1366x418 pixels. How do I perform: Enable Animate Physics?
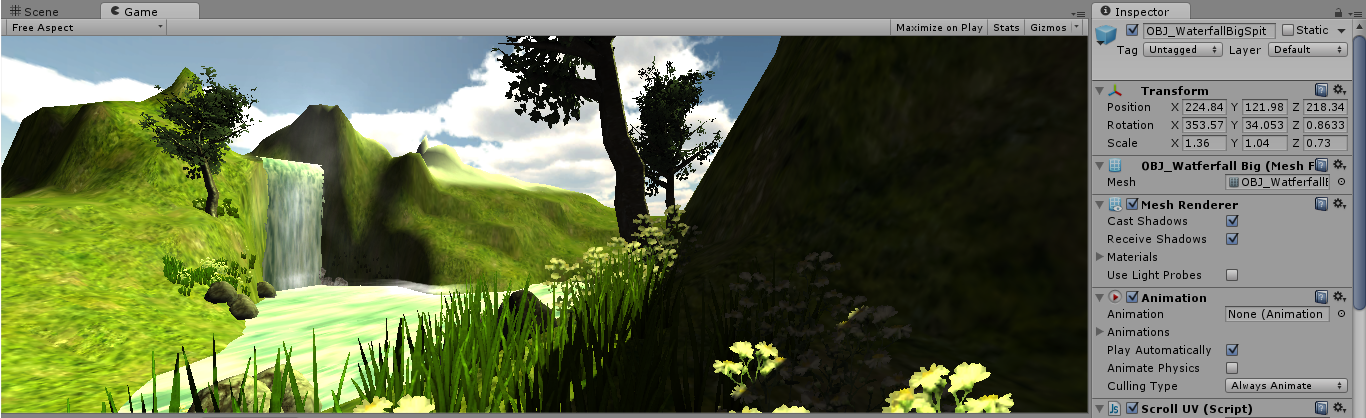coord(1232,368)
